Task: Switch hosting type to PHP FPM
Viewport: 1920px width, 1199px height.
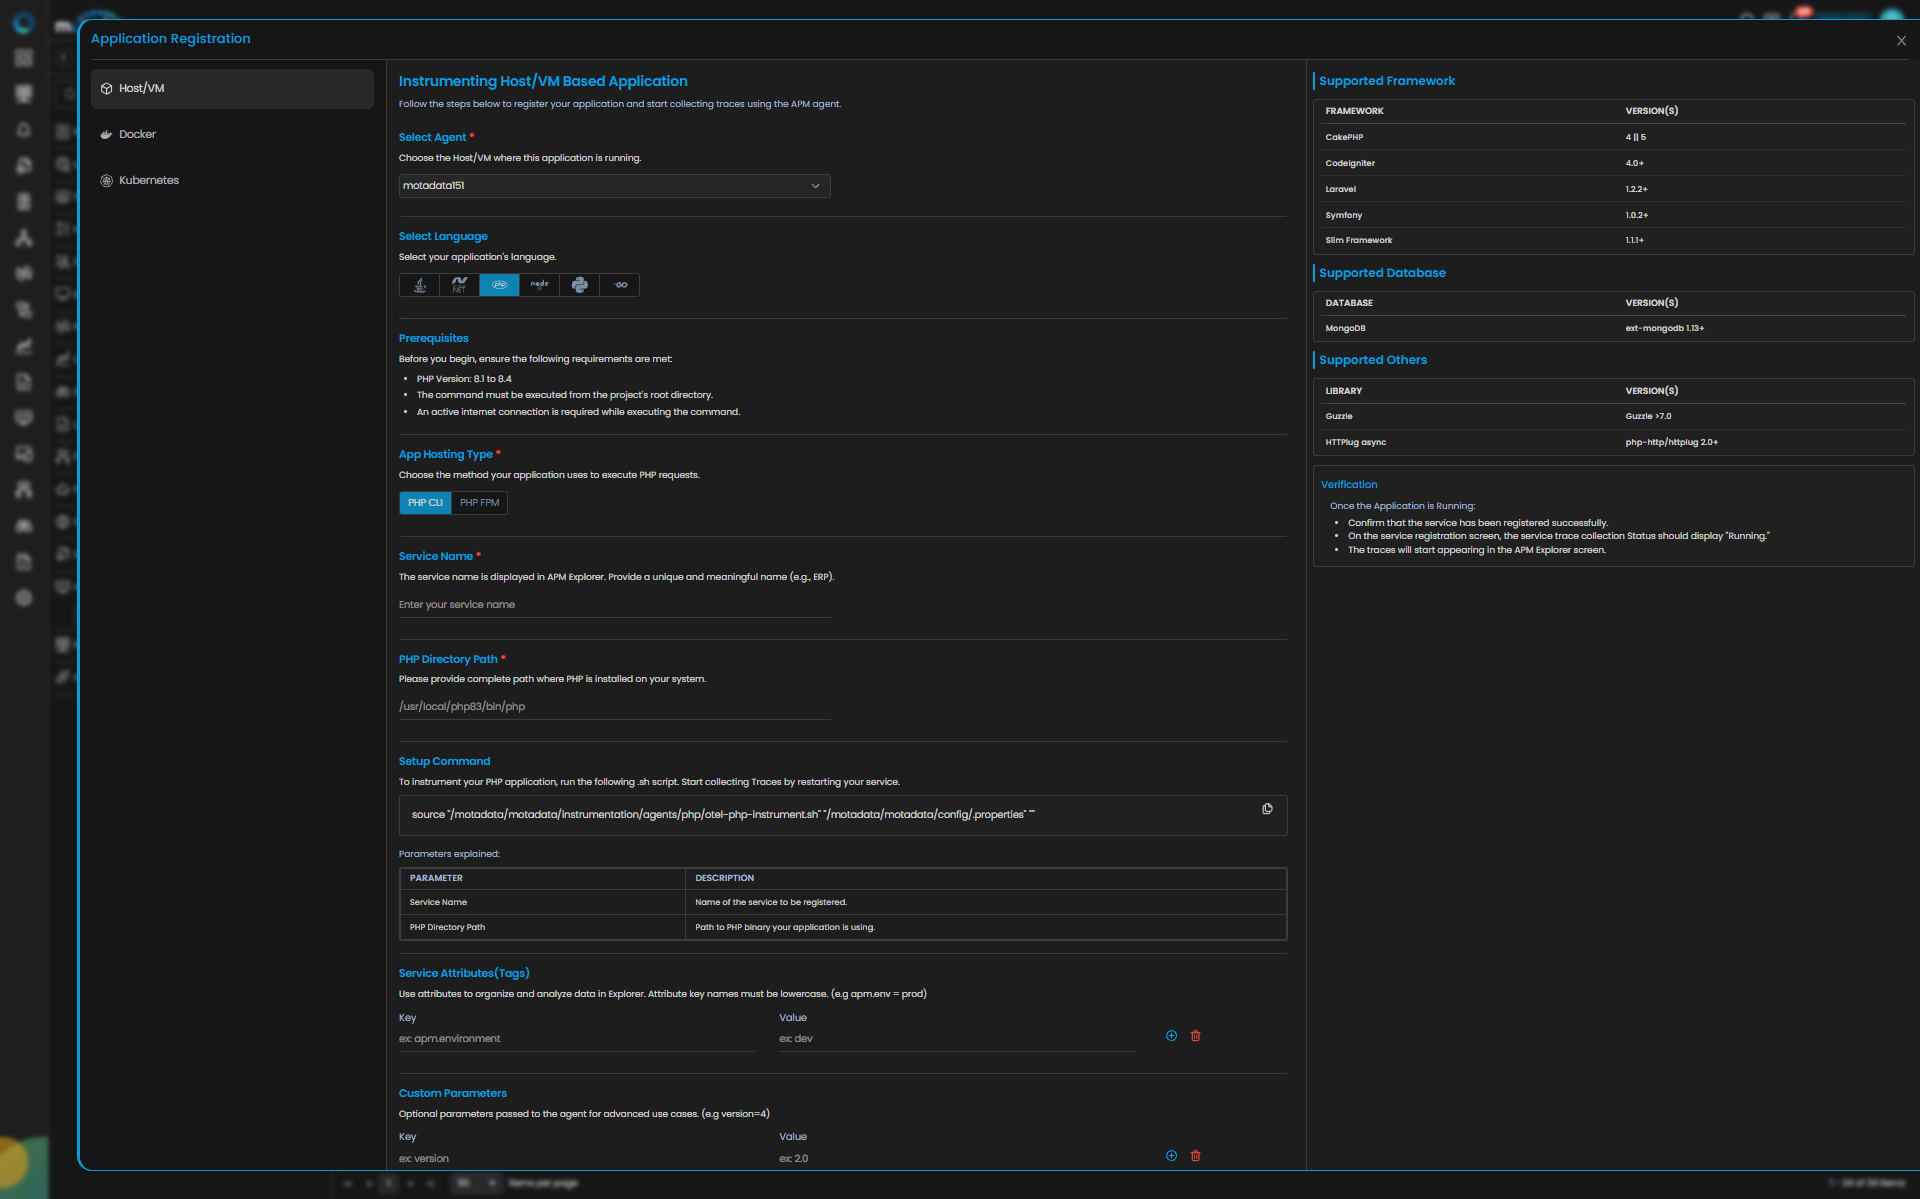Action: point(479,503)
